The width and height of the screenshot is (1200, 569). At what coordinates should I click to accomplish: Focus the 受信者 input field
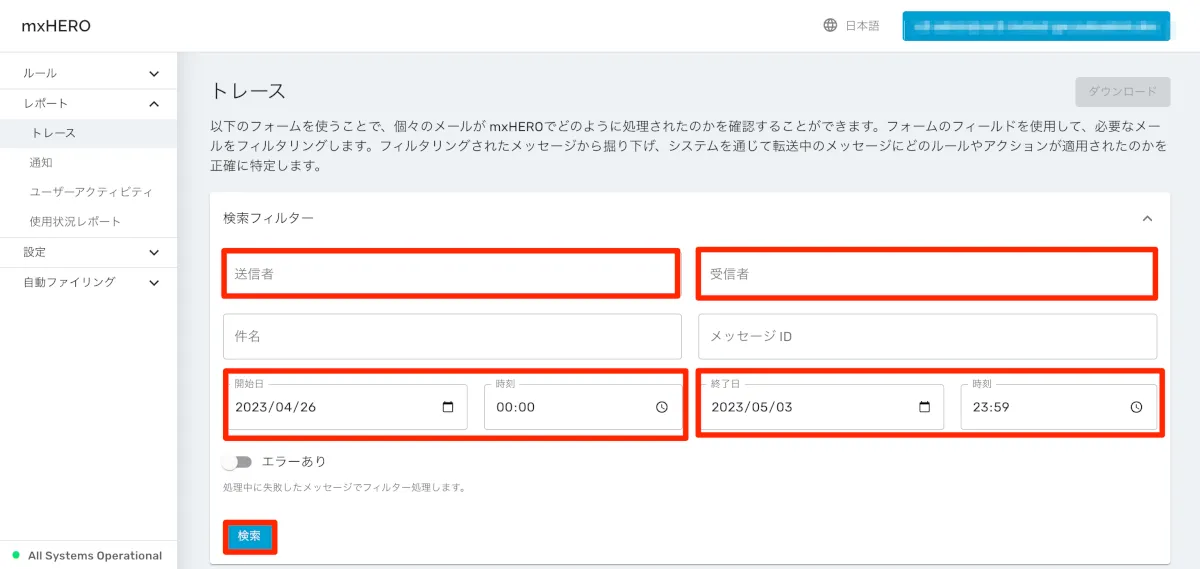[927, 273]
